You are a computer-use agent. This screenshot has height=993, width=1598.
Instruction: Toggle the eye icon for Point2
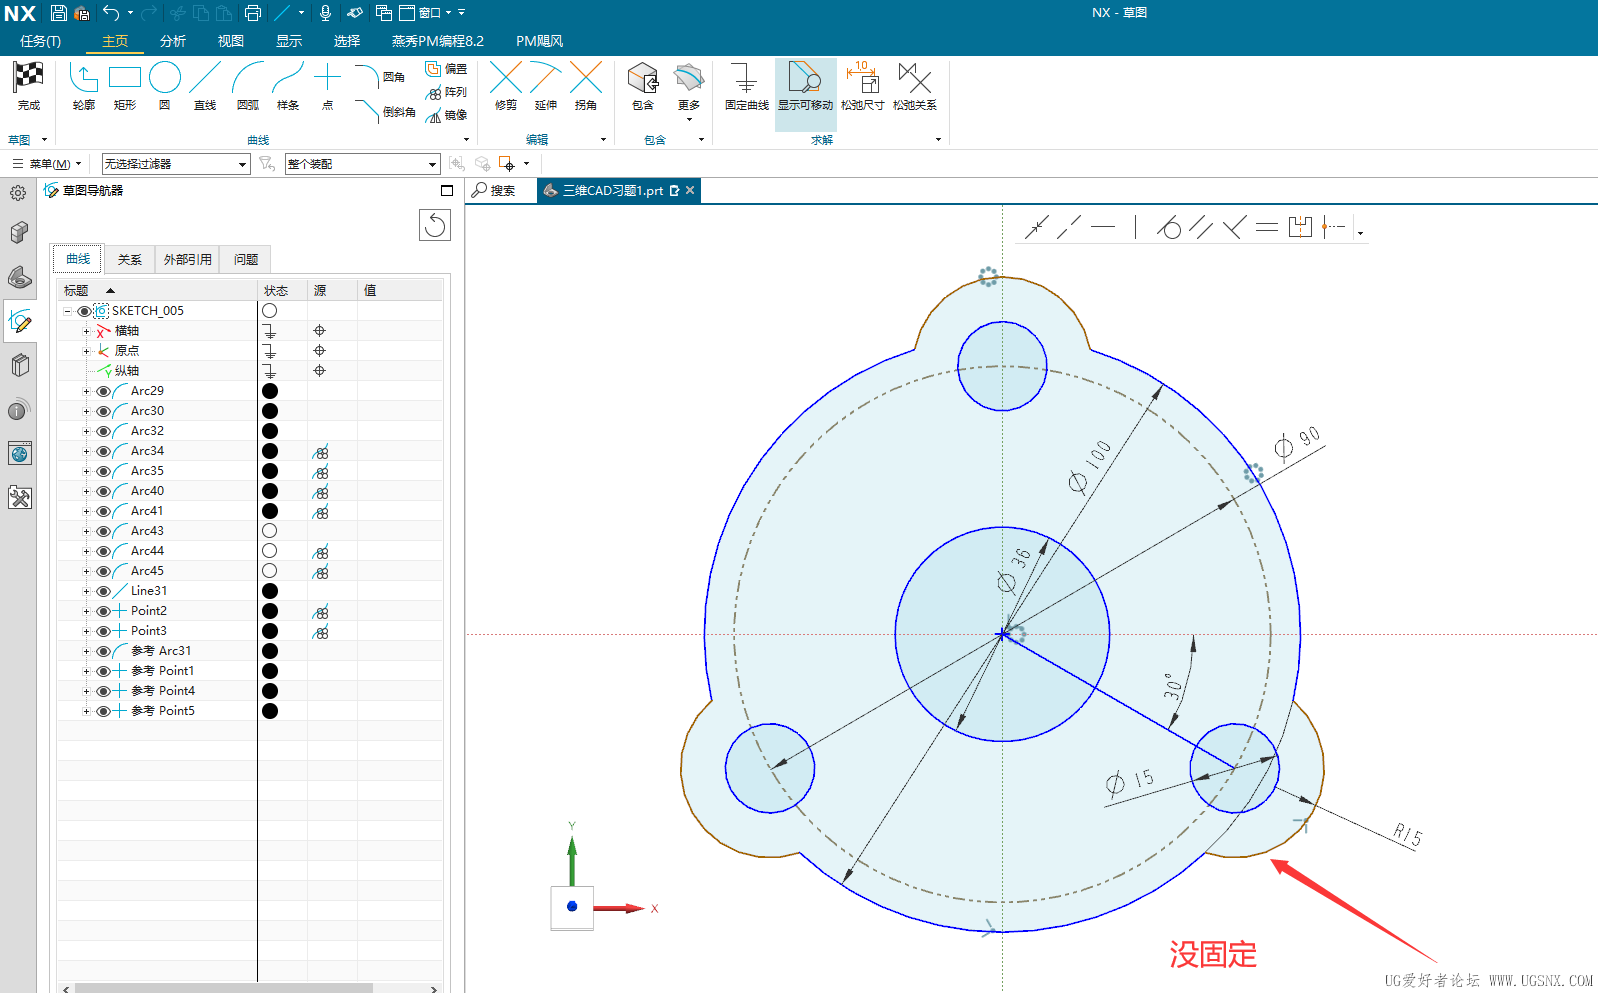(x=103, y=611)
